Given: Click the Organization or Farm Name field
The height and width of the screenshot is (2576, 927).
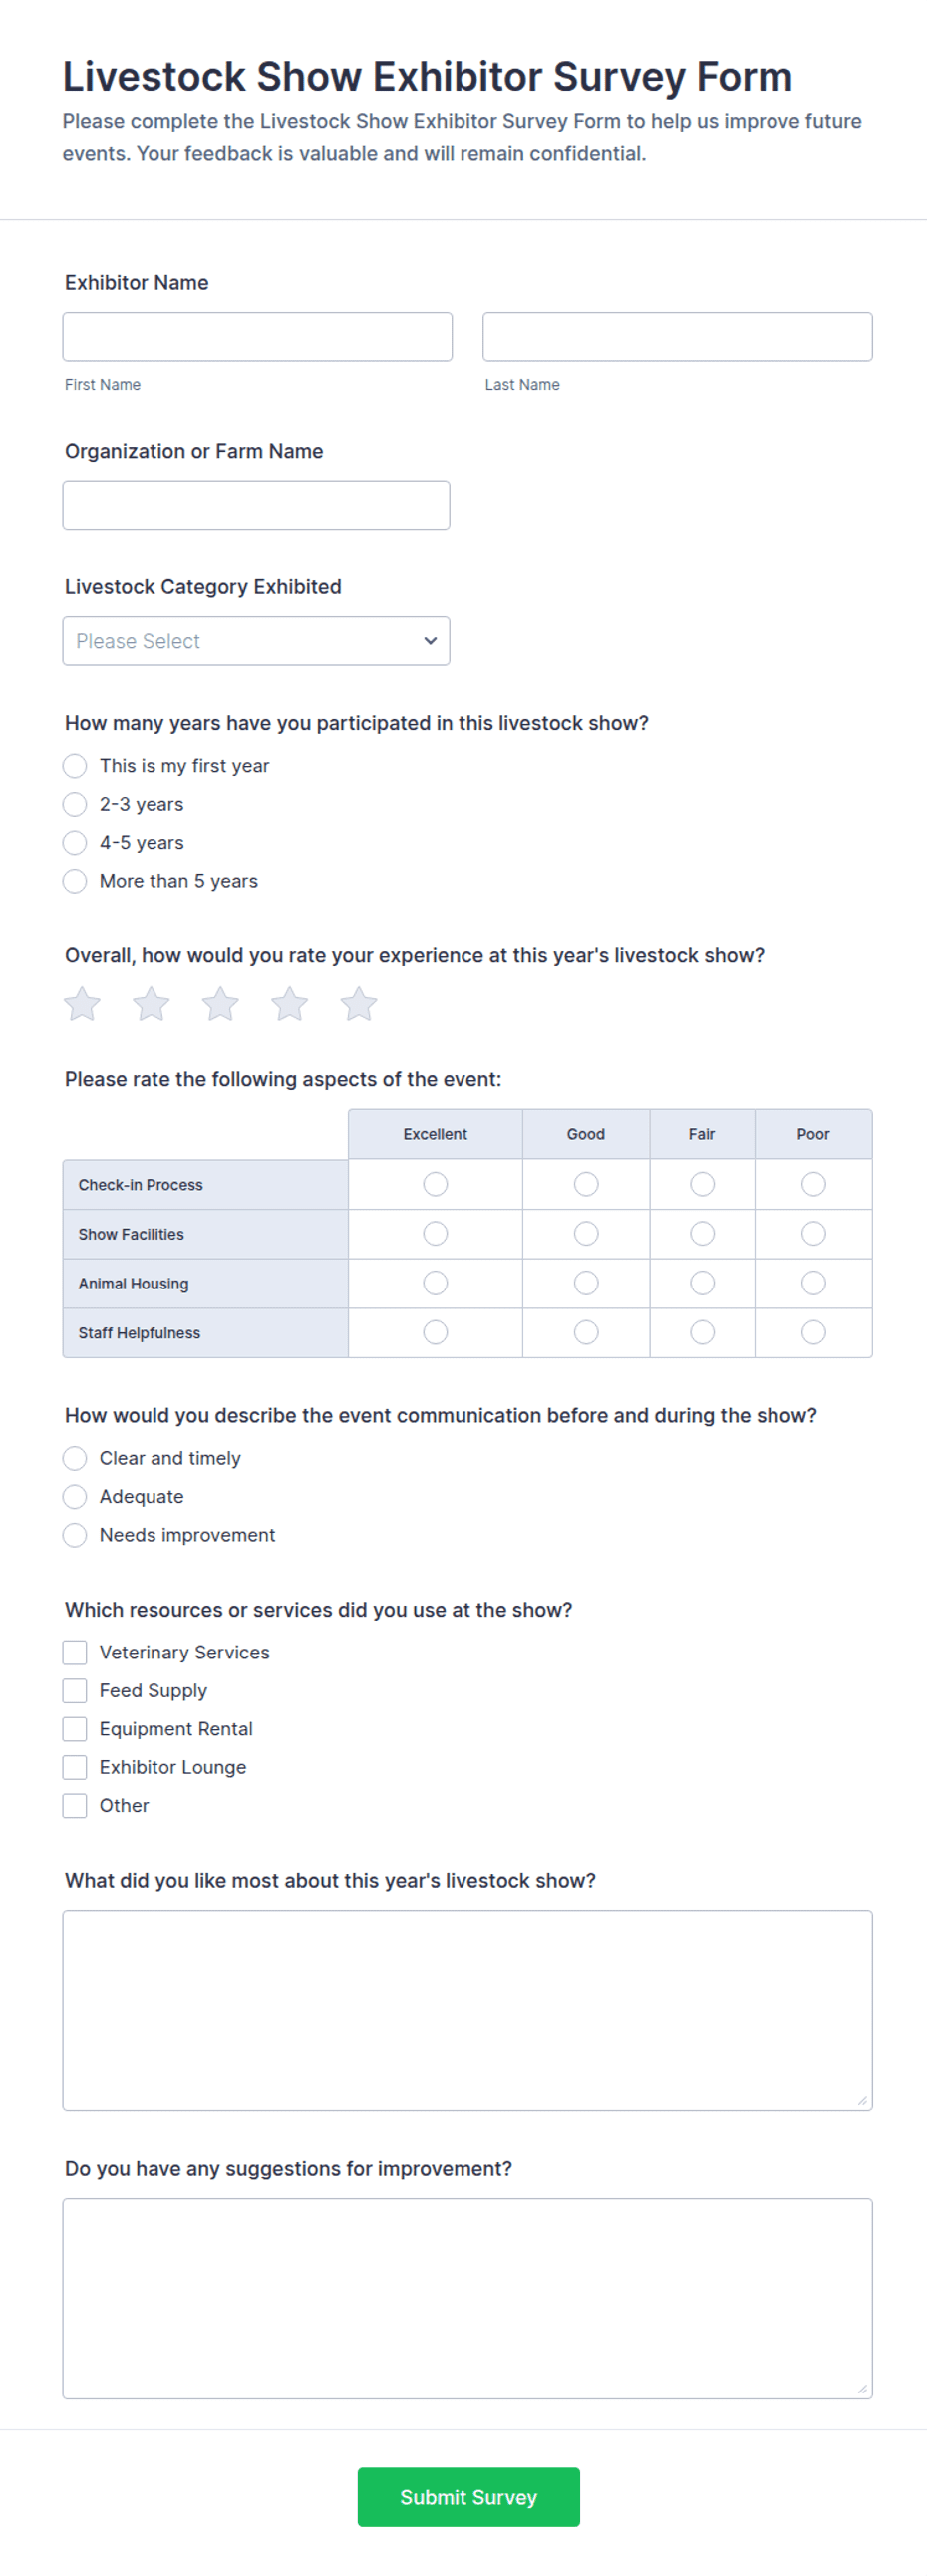Looking at the screenshot, I should click(256, 505).
